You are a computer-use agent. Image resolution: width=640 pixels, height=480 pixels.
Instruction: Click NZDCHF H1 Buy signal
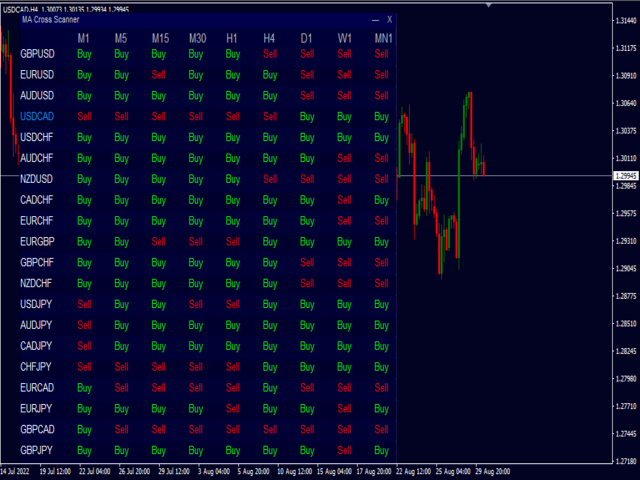[x=233, y=284]
